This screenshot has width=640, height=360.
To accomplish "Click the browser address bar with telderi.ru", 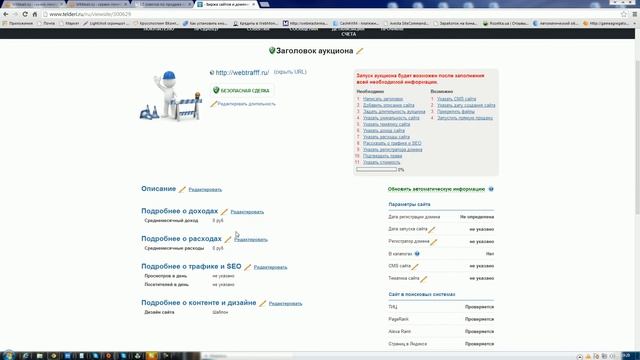I will pyautogui.click(x=331, y=14).
